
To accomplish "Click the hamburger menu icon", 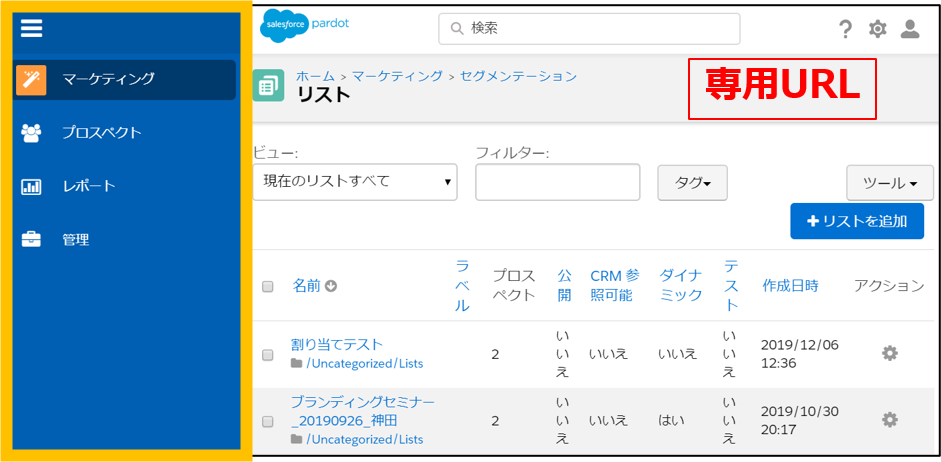I will [x=32, y=29].
